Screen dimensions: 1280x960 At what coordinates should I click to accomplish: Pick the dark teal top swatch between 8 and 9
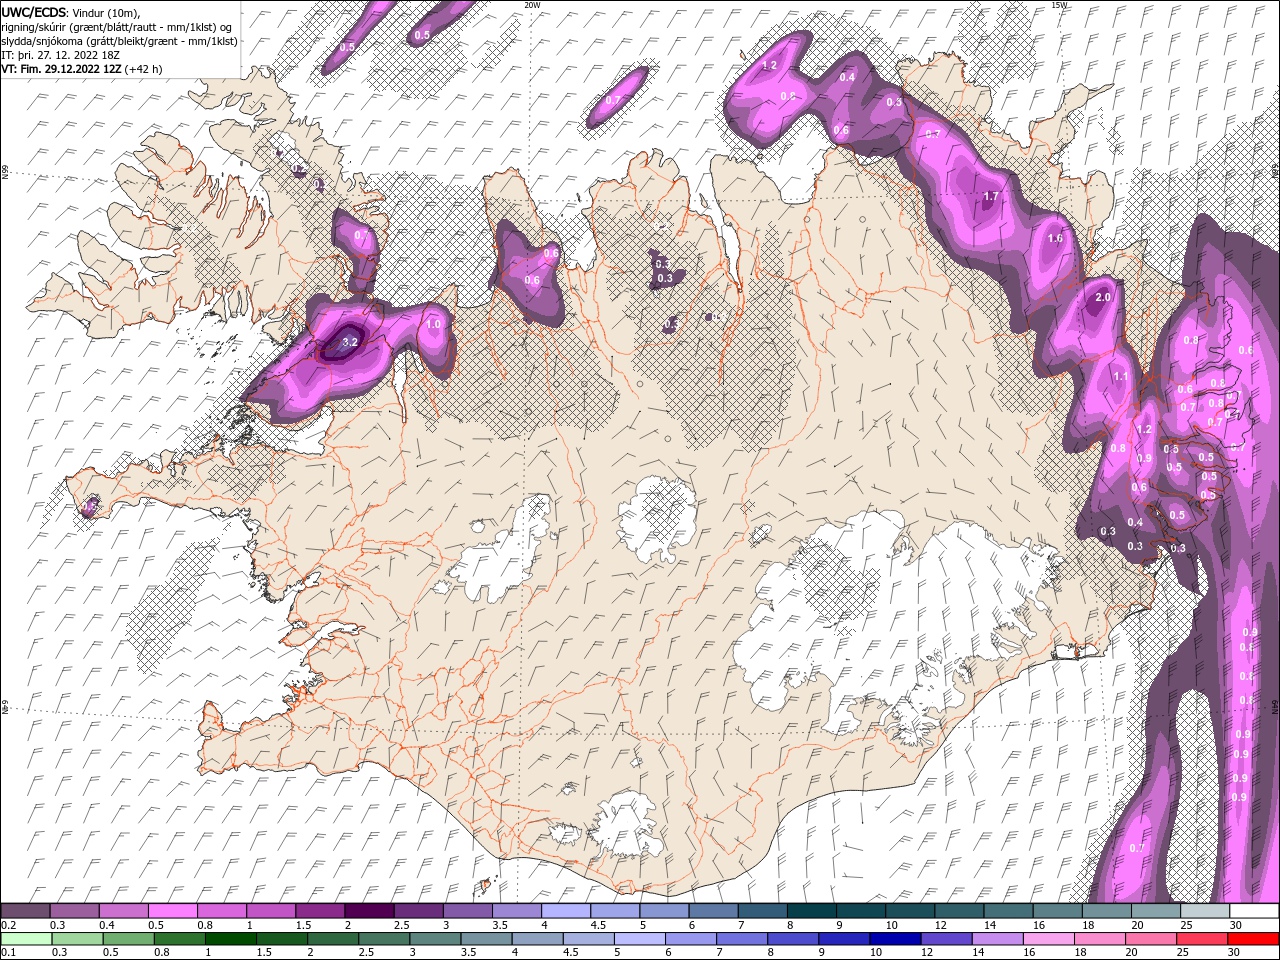tap(811, 910)
